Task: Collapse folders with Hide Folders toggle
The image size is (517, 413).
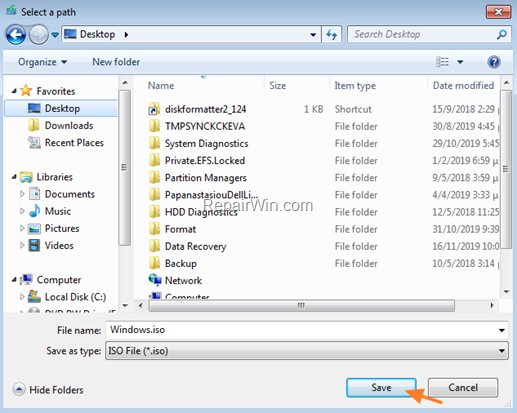Action: coord(48,389)
